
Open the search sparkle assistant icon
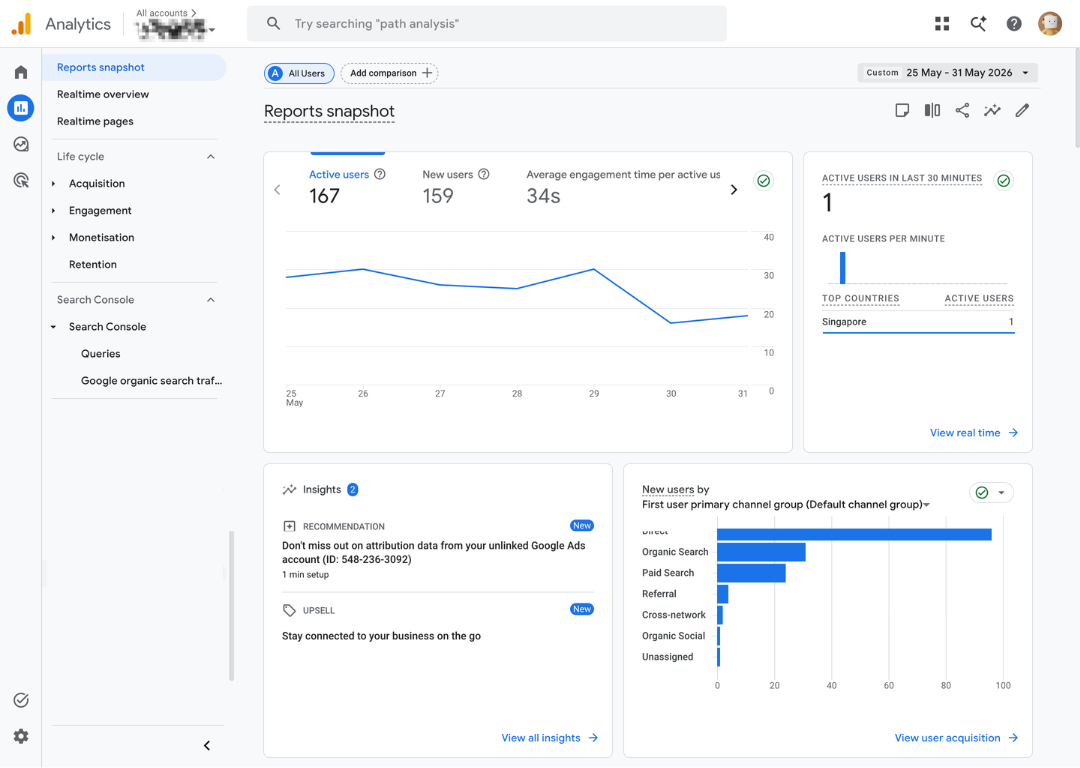click(x=978, y=24)
